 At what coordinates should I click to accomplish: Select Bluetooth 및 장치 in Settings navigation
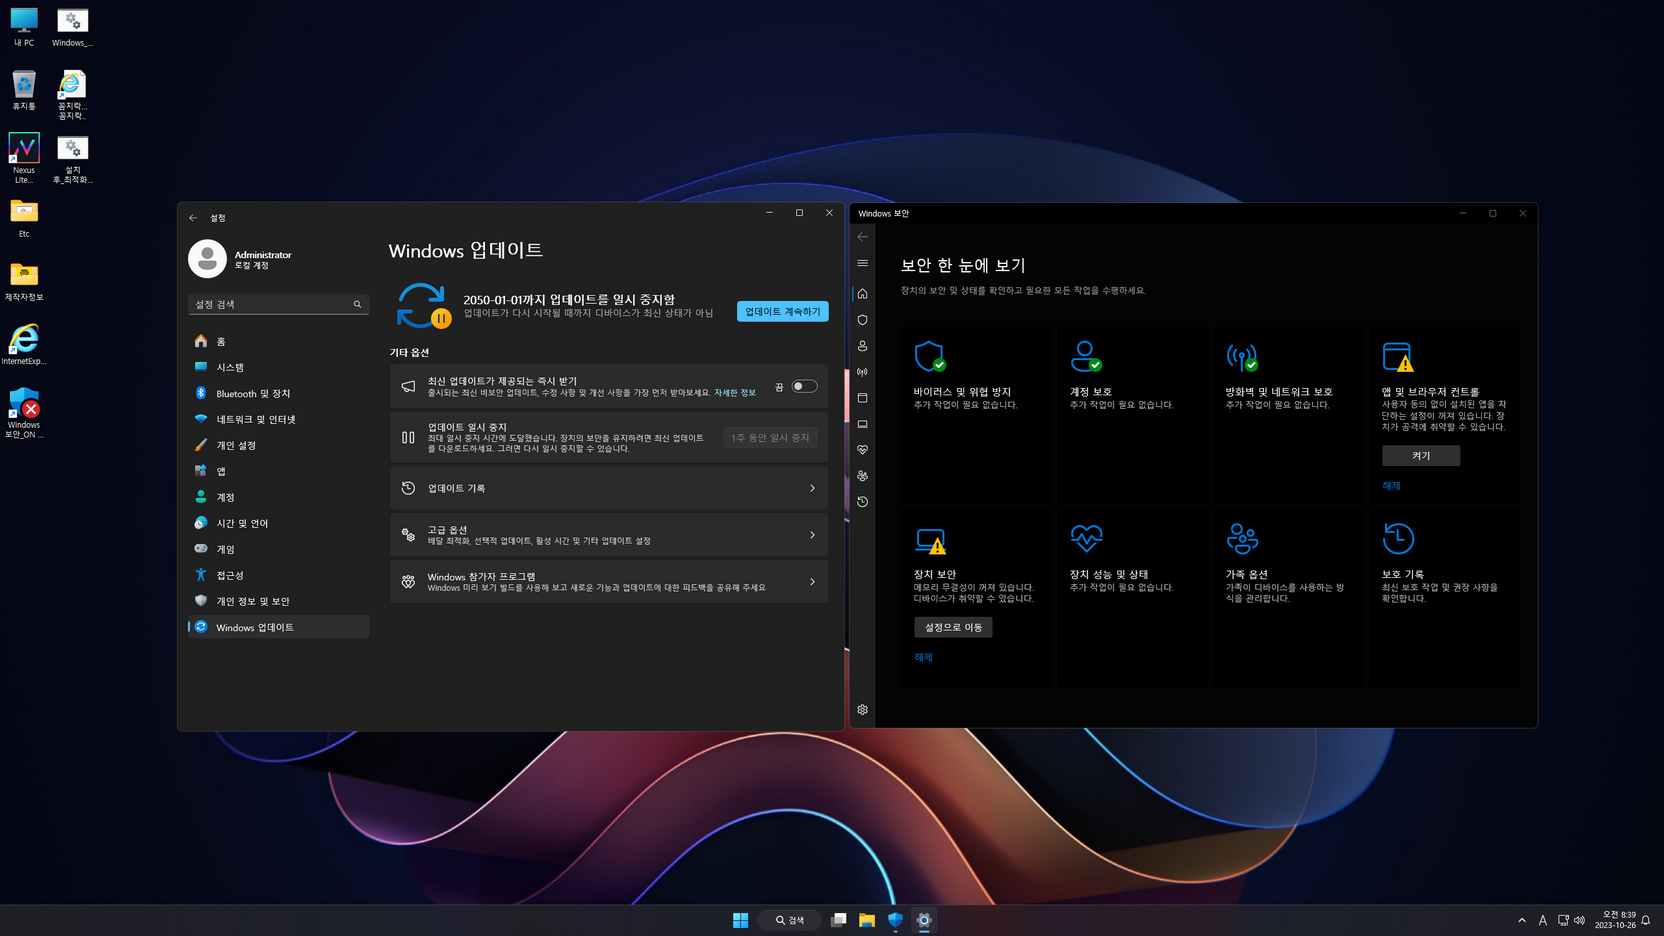pos(278,393)
